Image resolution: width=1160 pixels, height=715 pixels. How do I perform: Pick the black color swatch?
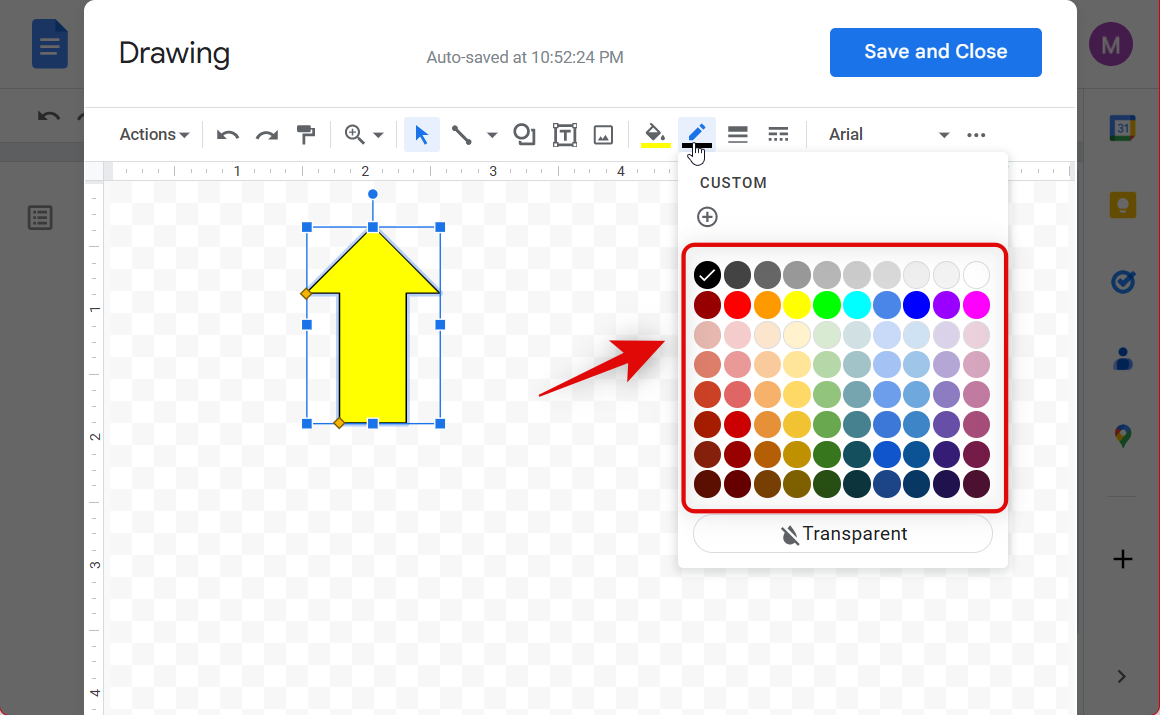coord(707,275)
